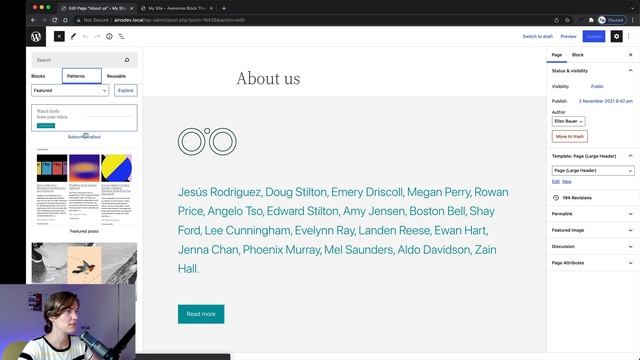Open 104 Revisions
This screenshot has height=360, width=640.
577,198
